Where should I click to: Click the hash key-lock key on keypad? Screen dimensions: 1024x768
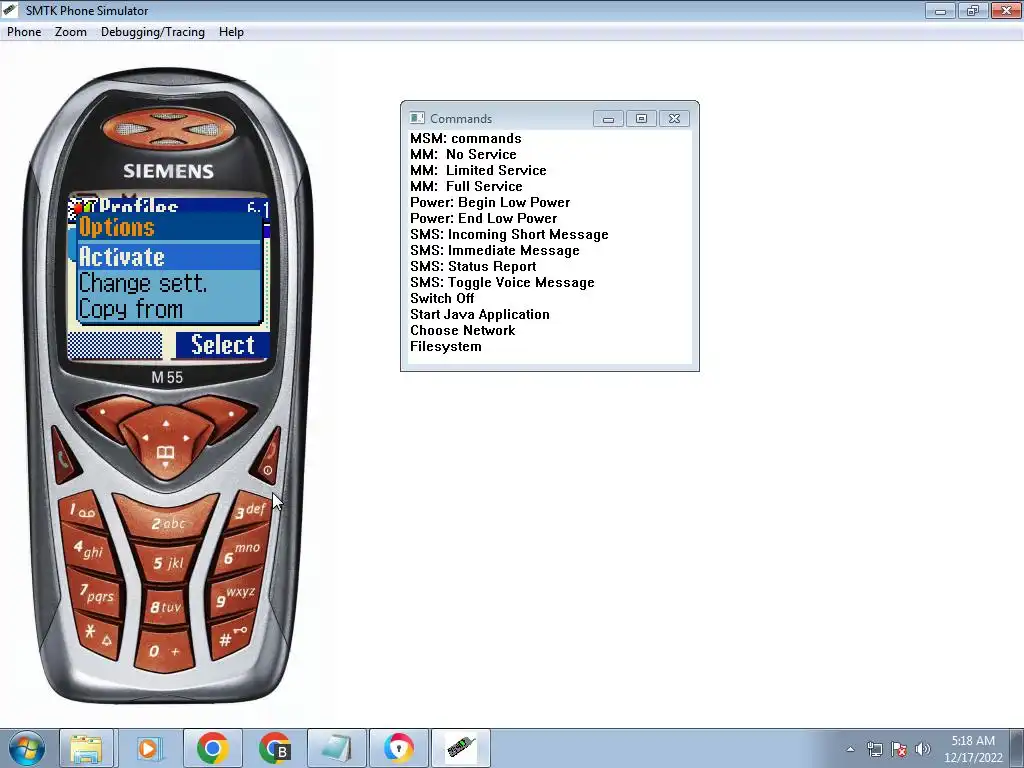(x=231, y=636)
